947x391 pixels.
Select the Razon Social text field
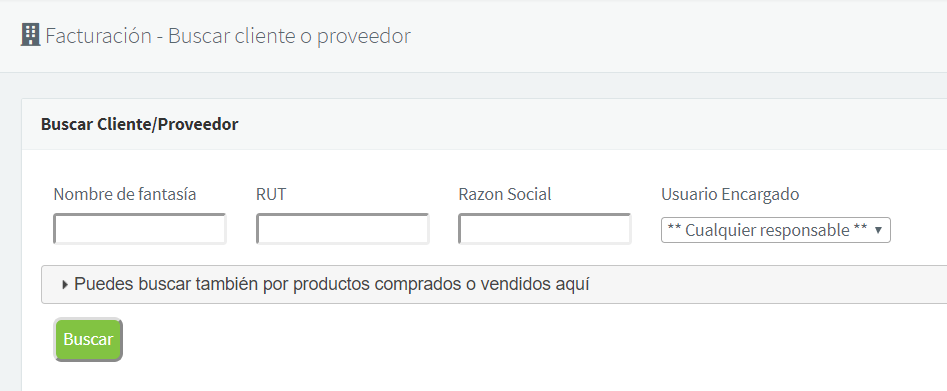pos(545,229)
